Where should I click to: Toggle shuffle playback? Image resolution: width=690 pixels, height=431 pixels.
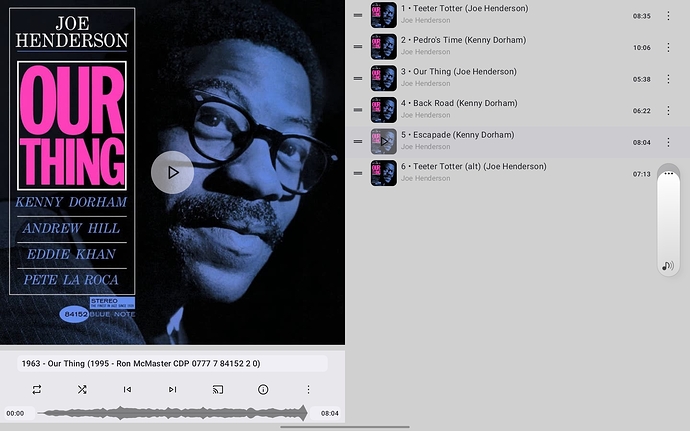[82, 389]
